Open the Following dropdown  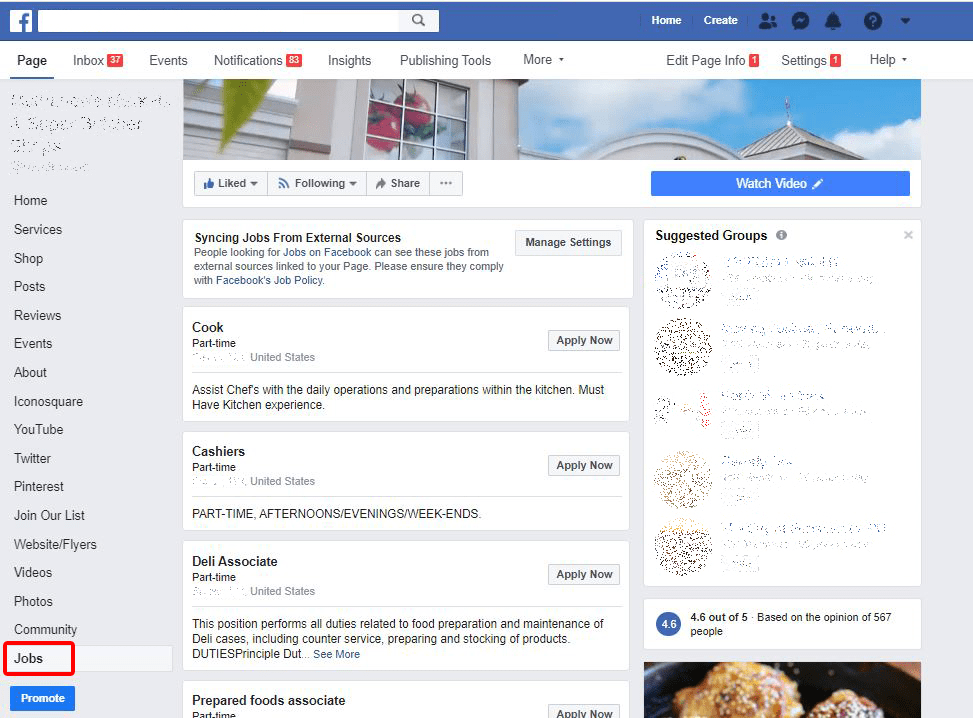pos(316,183)
